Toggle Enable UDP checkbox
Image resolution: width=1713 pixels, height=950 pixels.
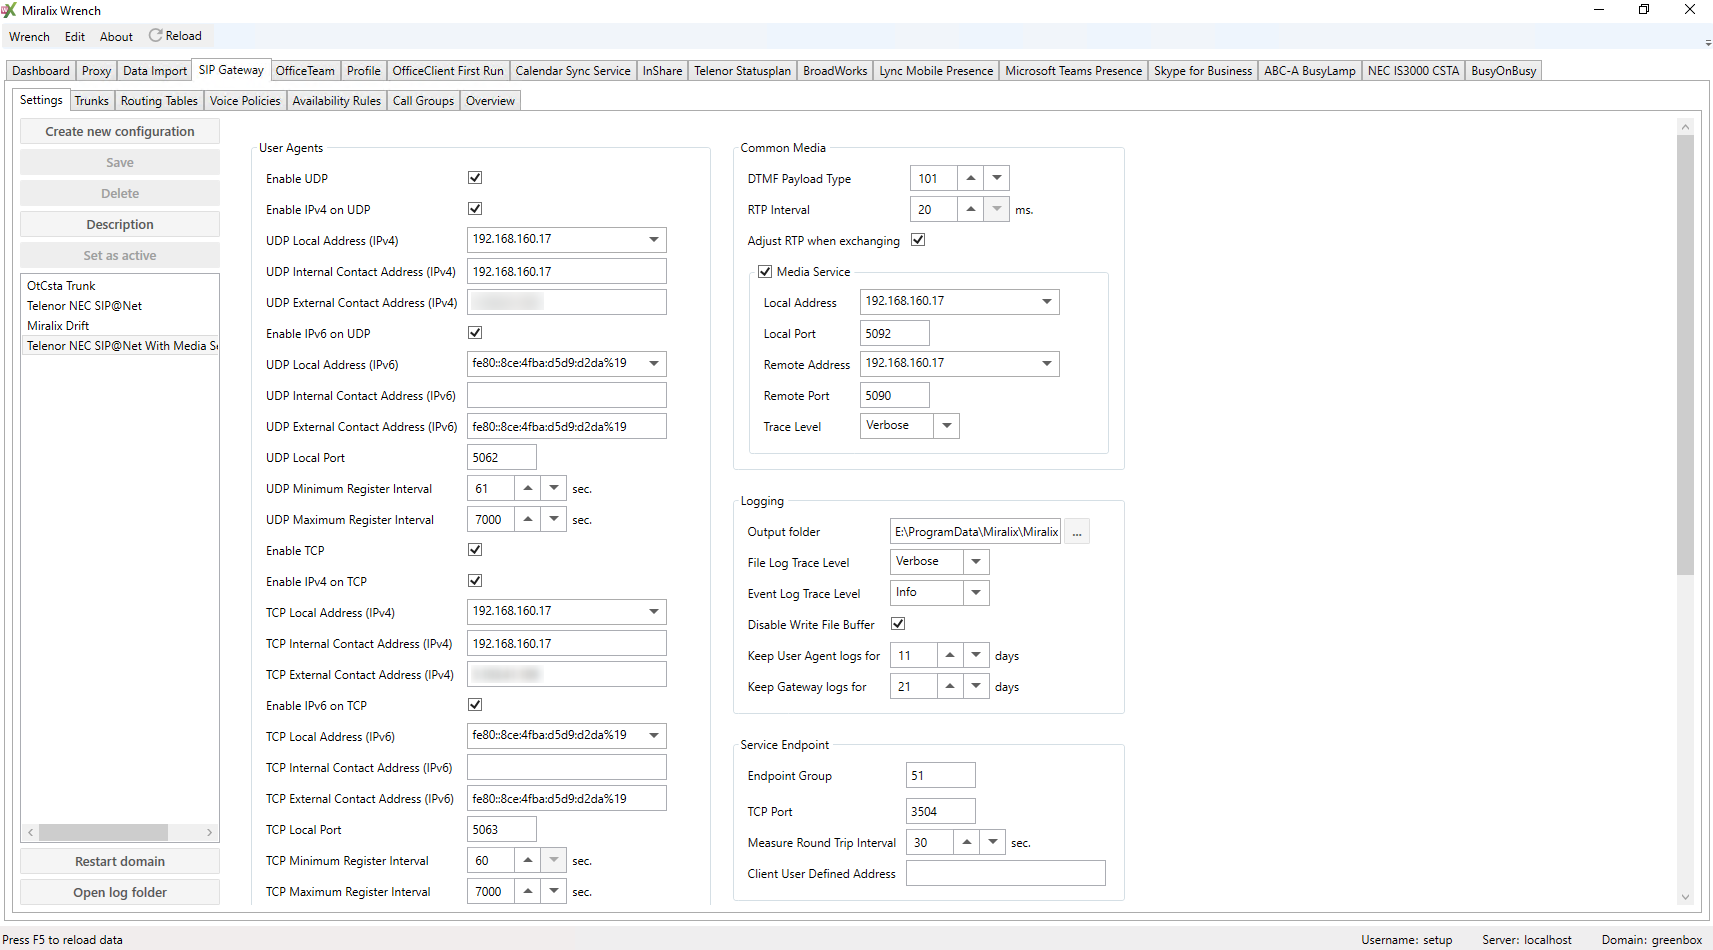point(475,178)
